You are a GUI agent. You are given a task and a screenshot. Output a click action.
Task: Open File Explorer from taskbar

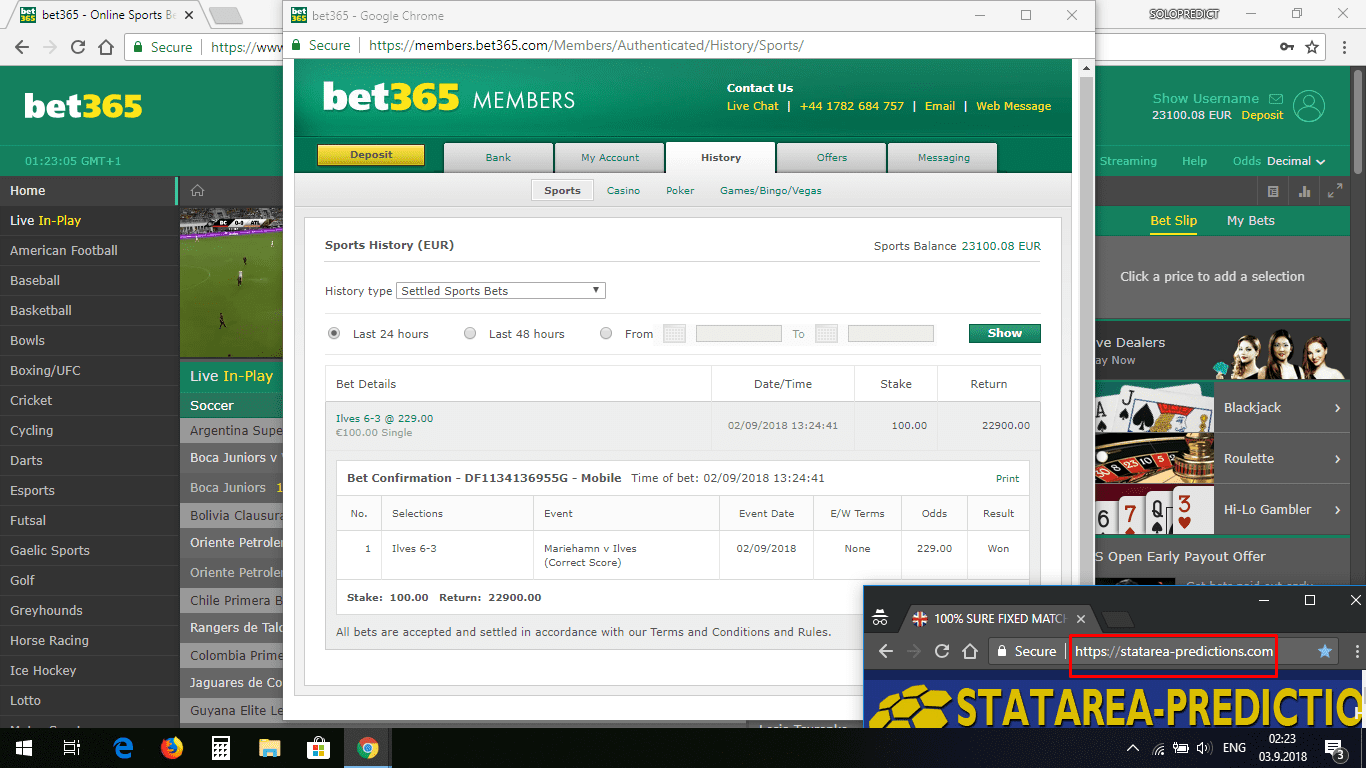coord(270,748)
